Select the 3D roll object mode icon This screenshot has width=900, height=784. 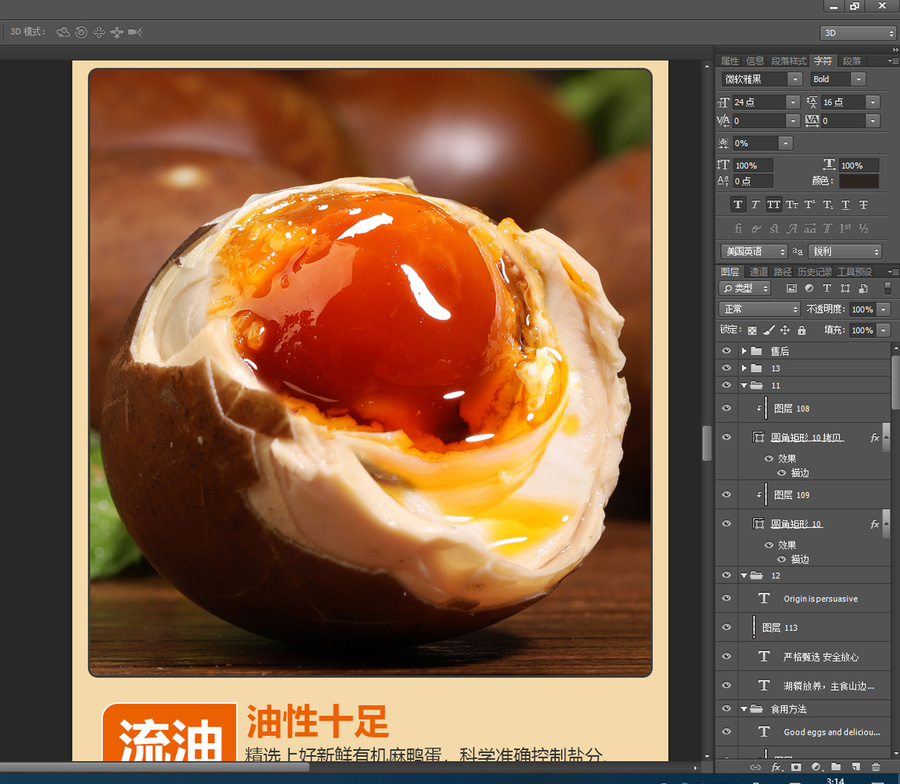click(x=82, y=32)
